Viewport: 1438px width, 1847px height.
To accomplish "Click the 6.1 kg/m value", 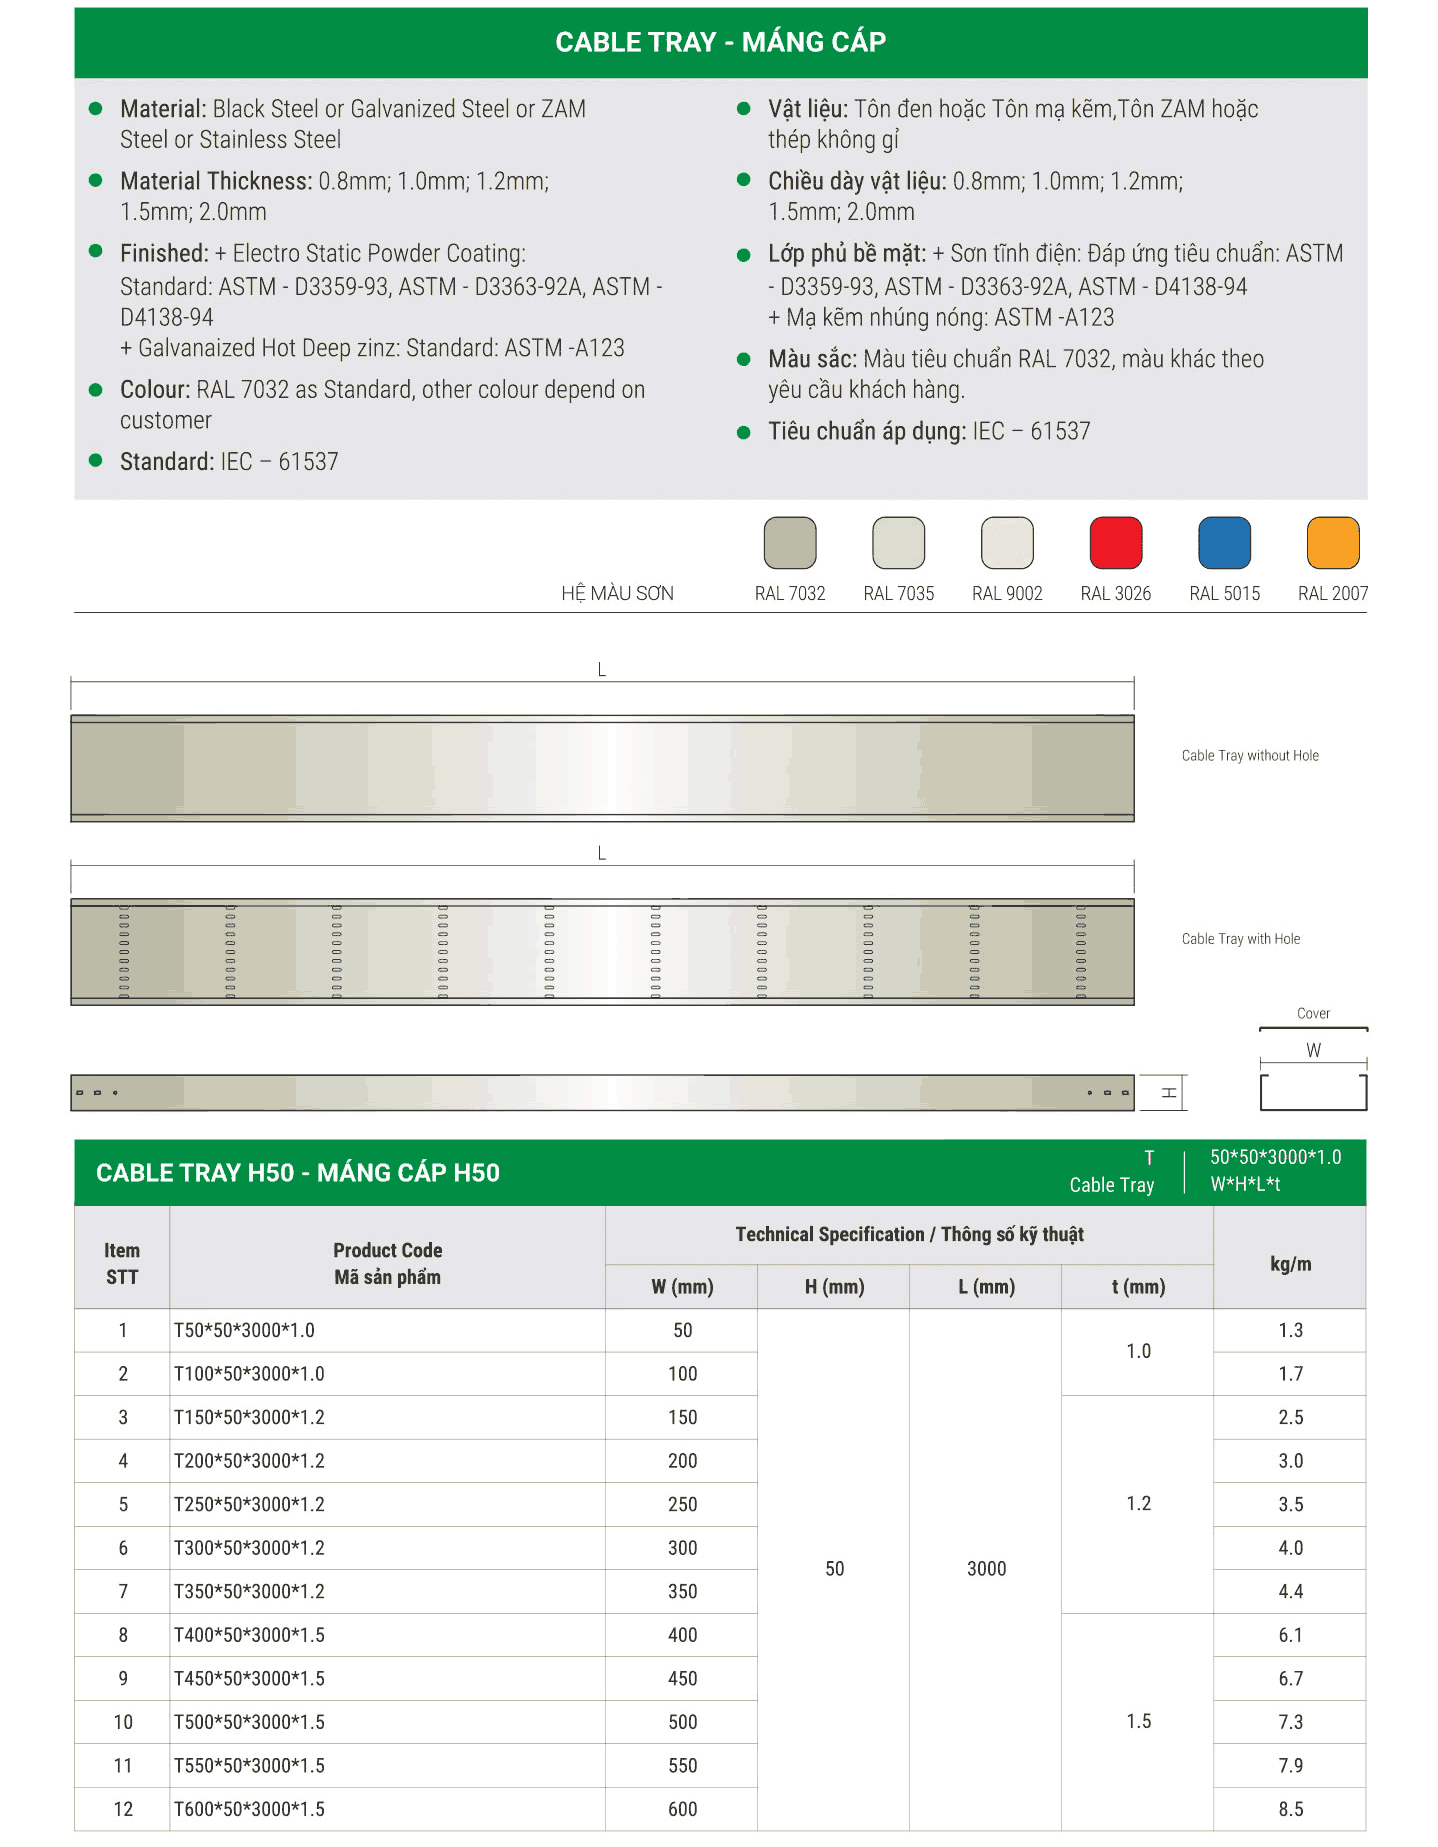I will coord(1290,1634).
